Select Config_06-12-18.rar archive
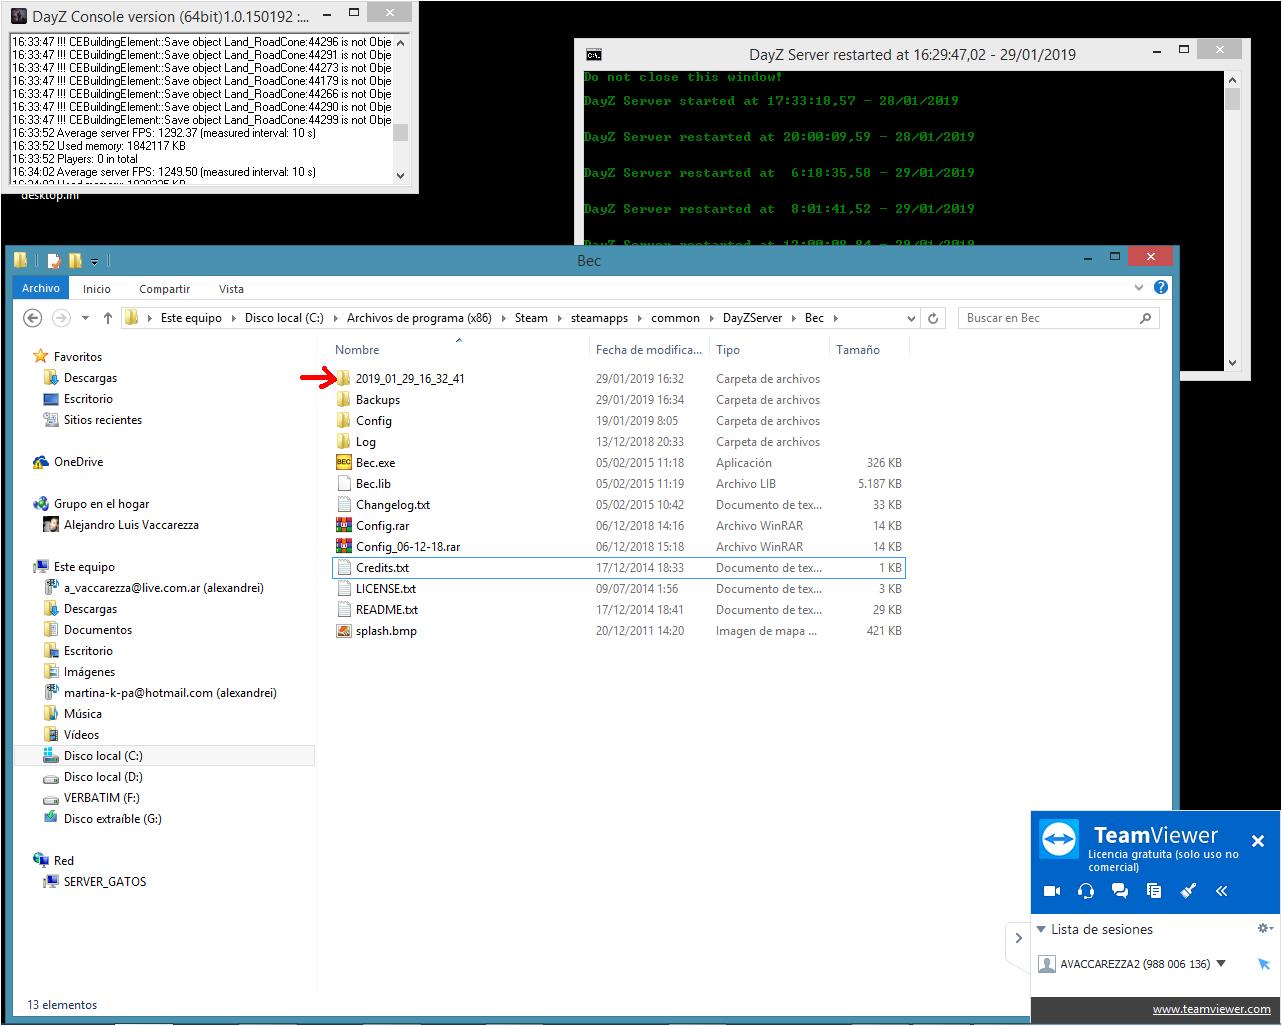Screen dimensions: 1282x1026 pos(408,547)
